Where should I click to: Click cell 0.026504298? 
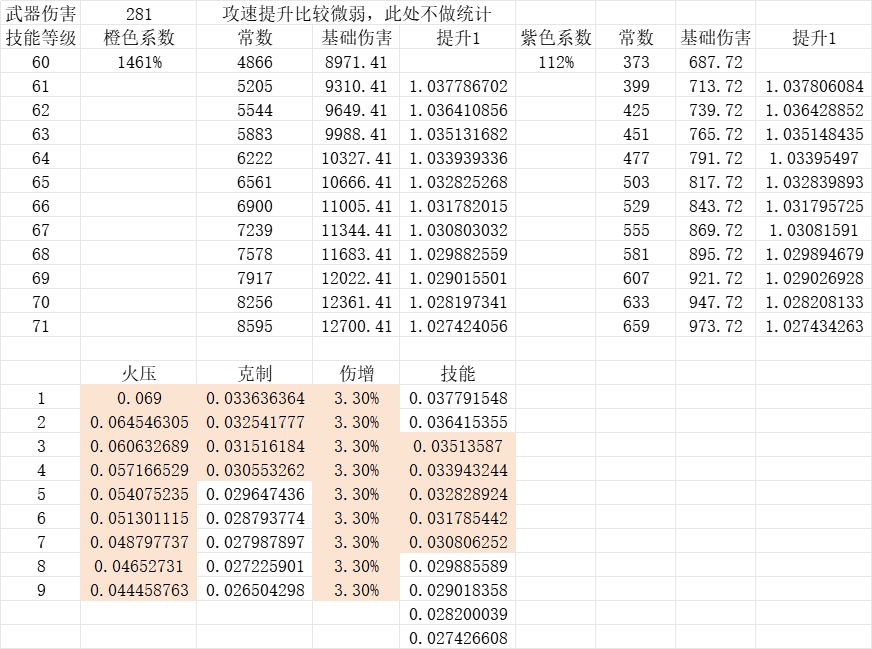pos(255,589)
